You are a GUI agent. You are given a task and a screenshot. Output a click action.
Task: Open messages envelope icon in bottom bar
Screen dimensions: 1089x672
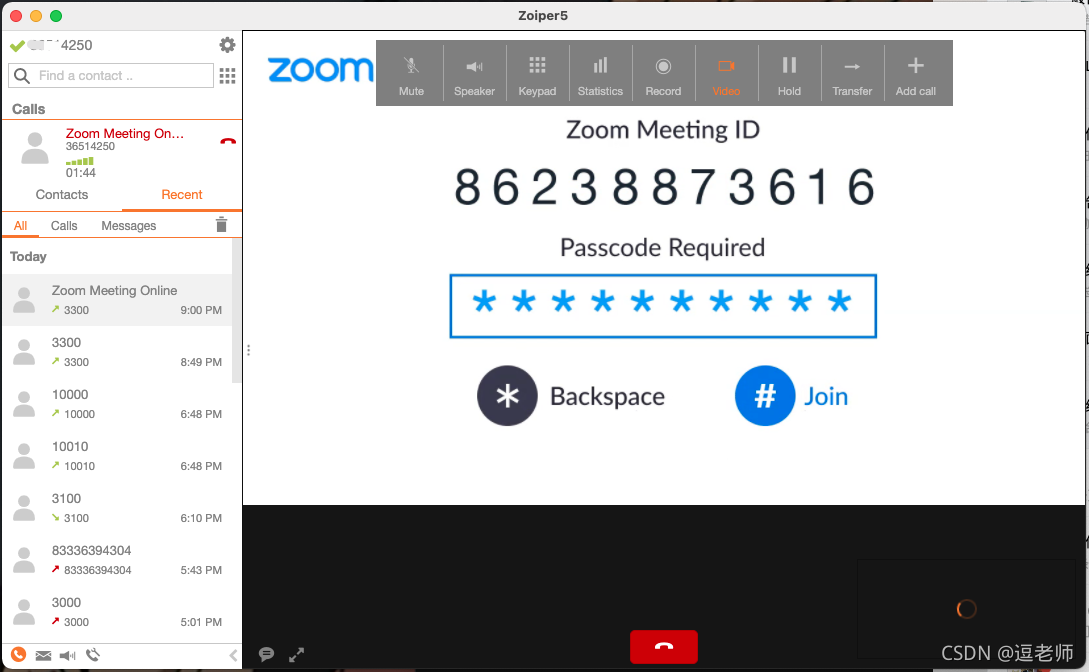[43, 655]
